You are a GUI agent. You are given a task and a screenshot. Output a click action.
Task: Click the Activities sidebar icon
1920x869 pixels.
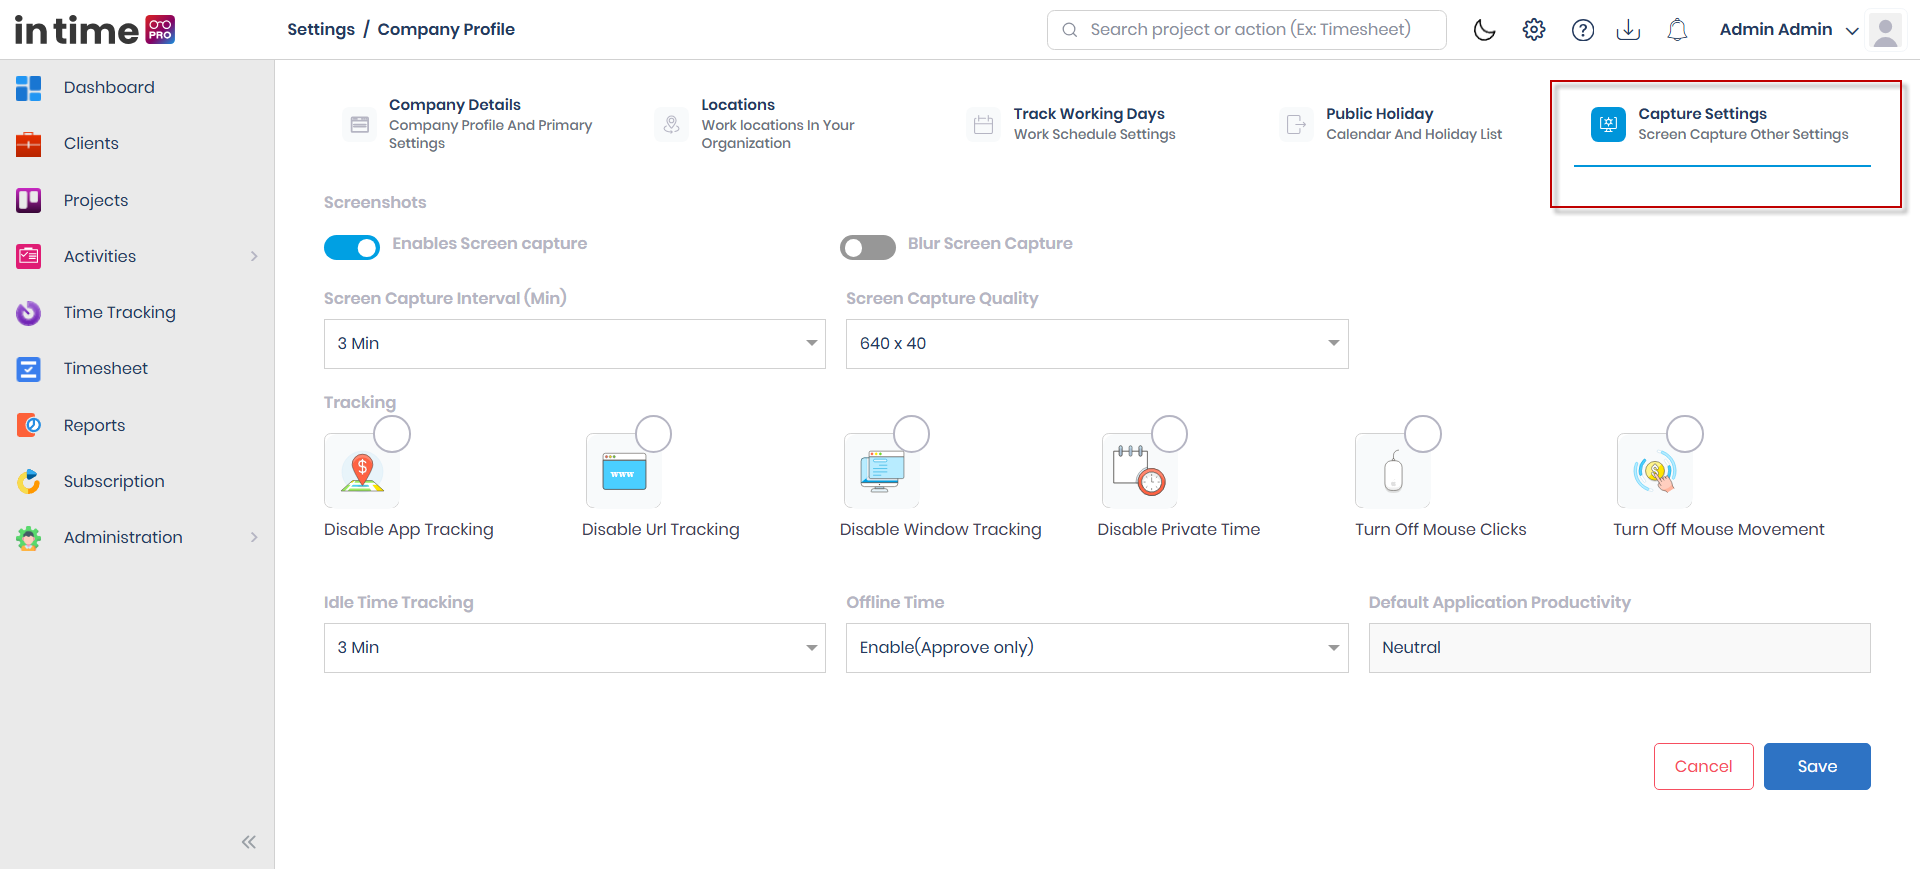29,257
